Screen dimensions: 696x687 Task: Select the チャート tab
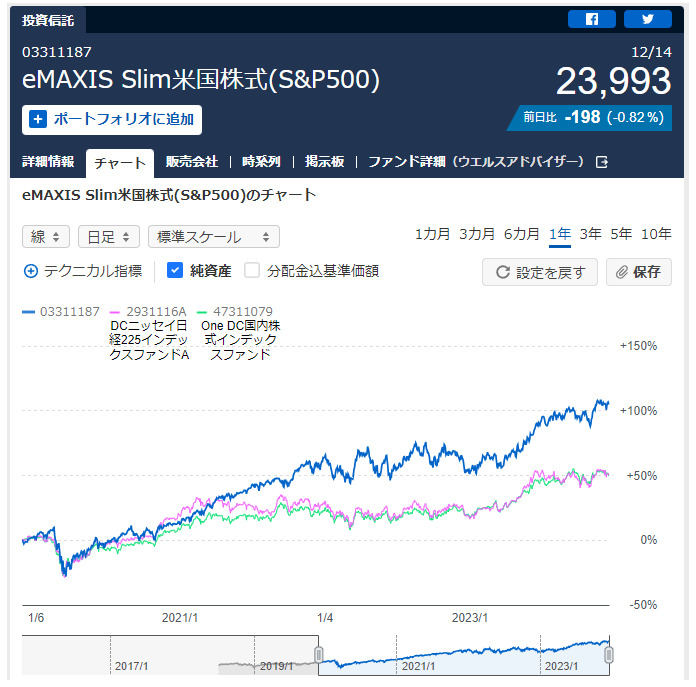click(120, 163)
